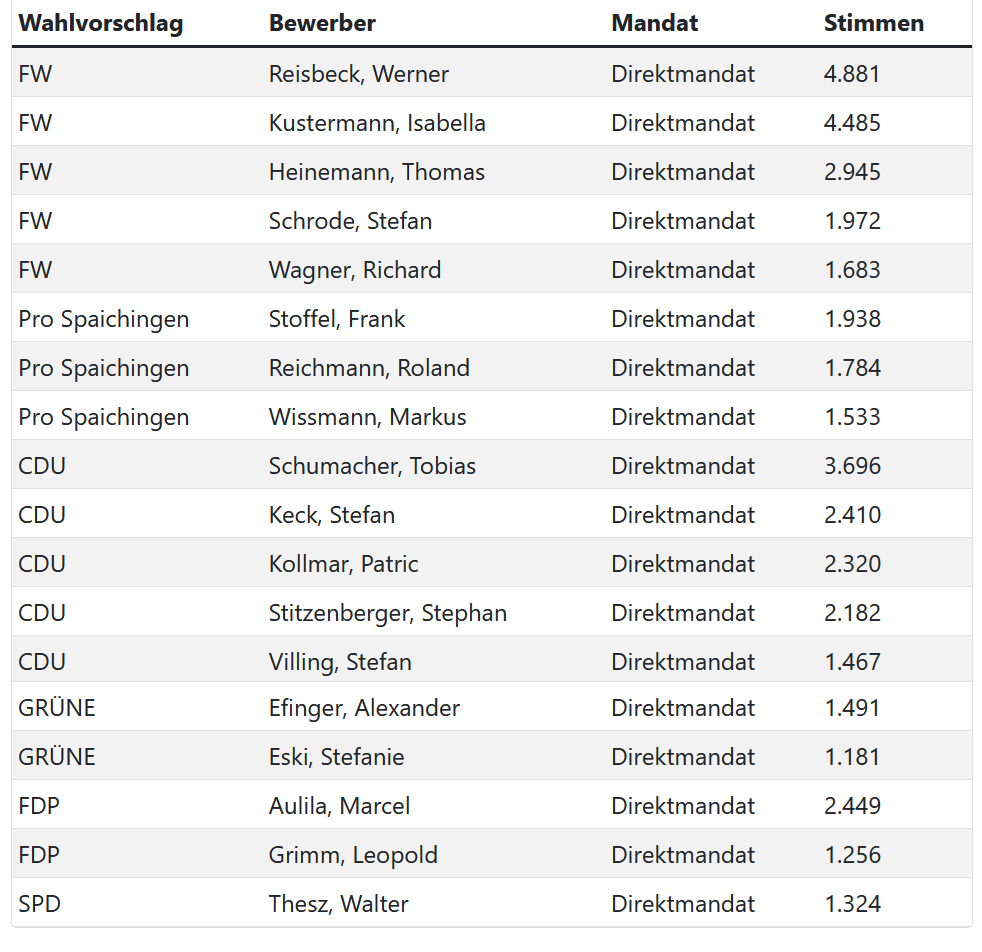
Task: Click vote count 2.320 for Kollmar
Action: [852, 564]
